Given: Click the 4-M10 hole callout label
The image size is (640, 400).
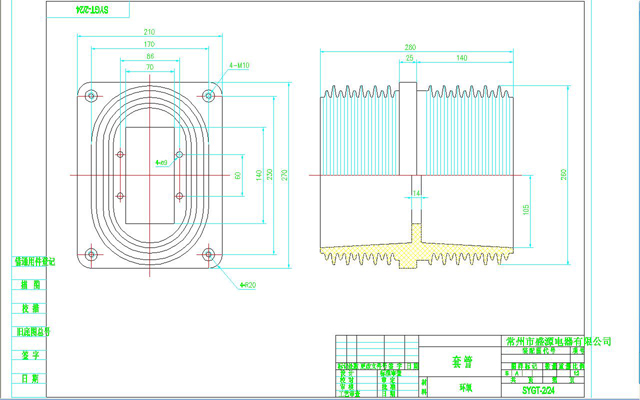Looking at the screenshot, I should tap(239, 66).
